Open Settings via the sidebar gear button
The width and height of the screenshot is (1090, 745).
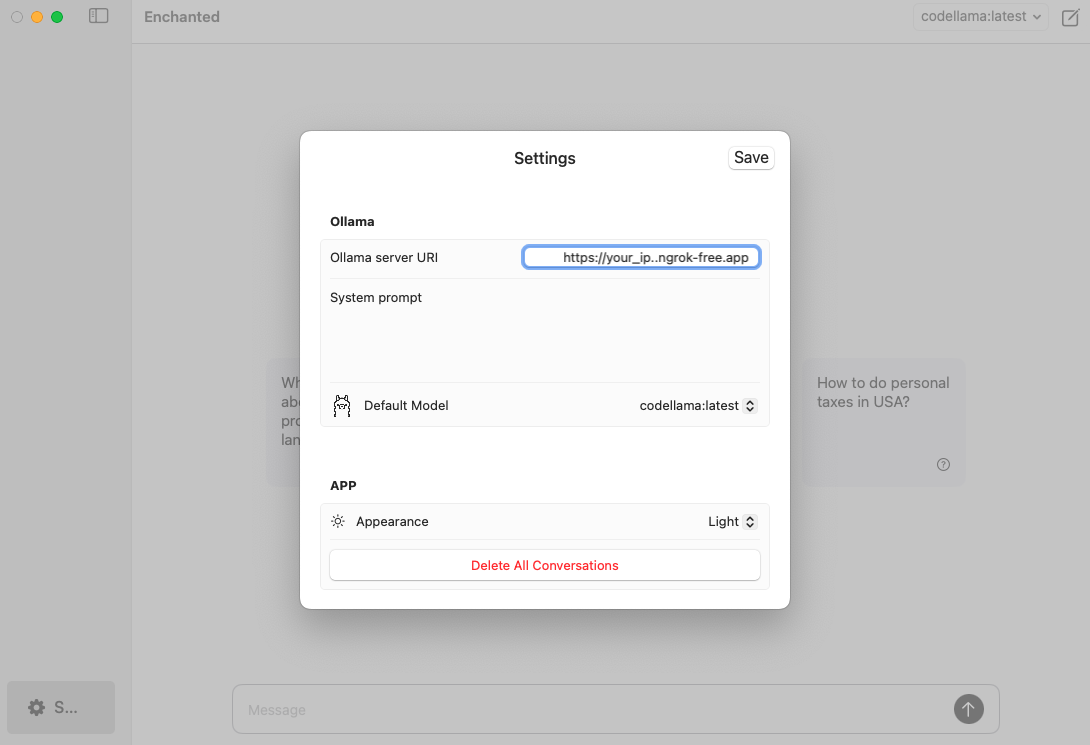pos(61,707)
